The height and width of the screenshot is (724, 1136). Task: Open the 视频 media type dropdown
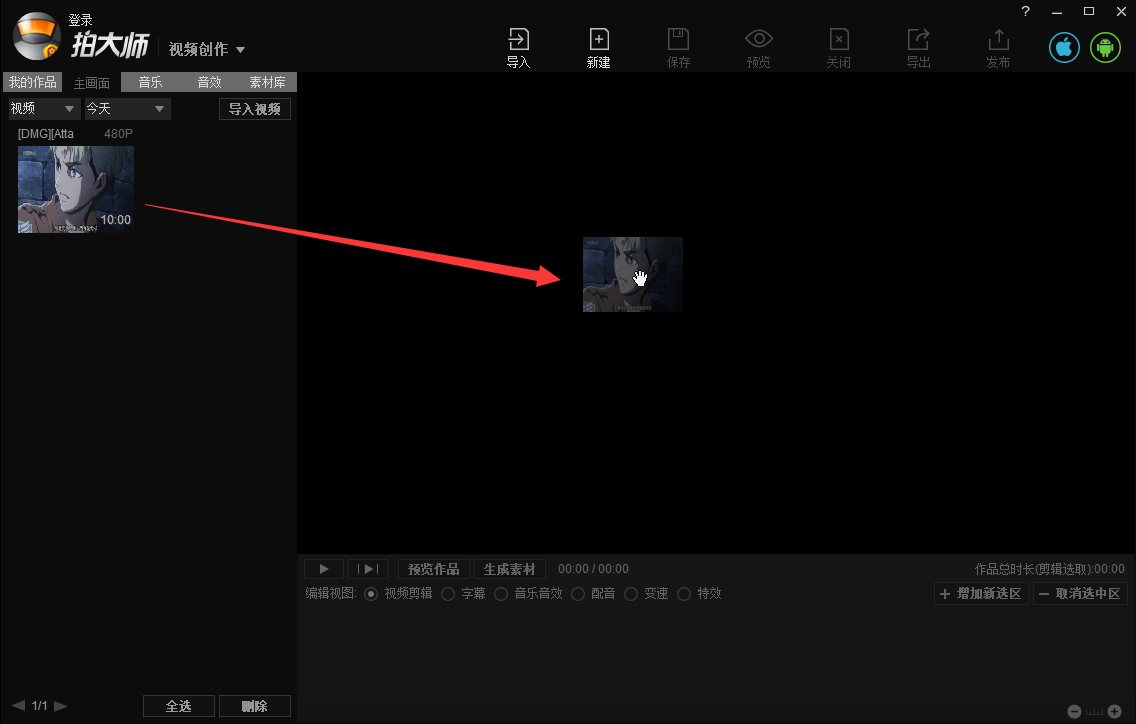42,108
